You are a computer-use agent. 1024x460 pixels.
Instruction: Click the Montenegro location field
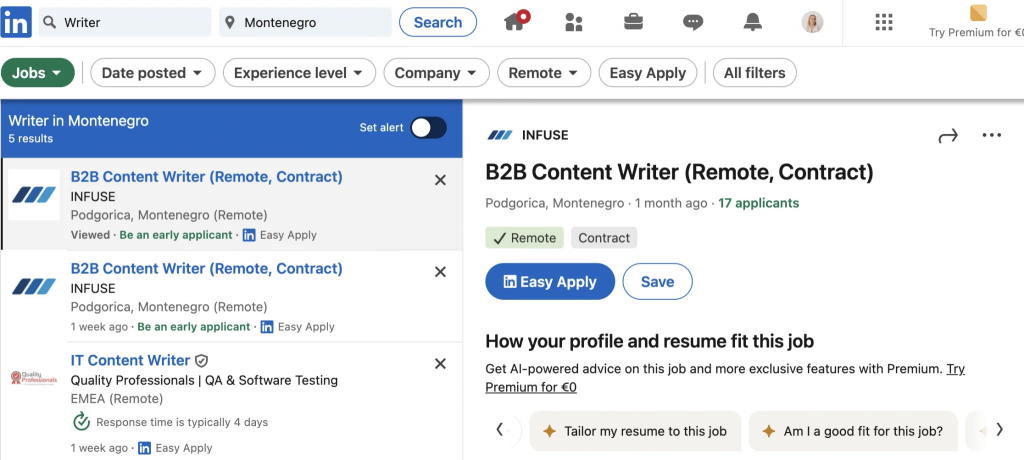pos(306,22)
